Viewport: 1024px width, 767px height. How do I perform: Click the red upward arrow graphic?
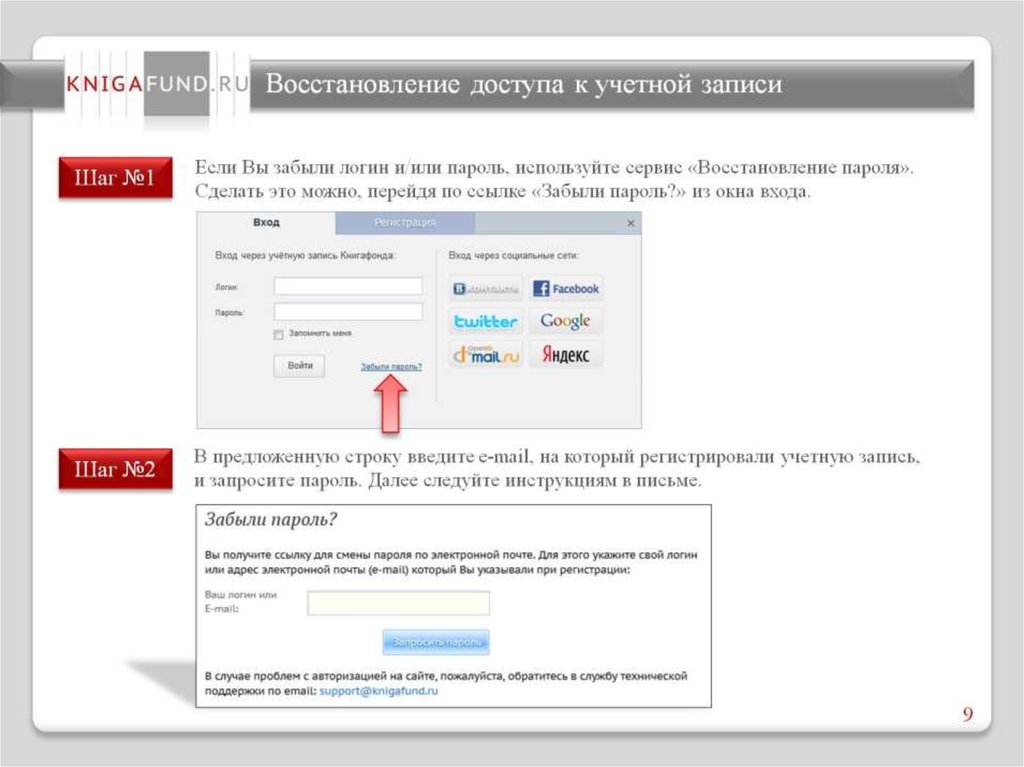pyautogui.click(x=391, y=405)
